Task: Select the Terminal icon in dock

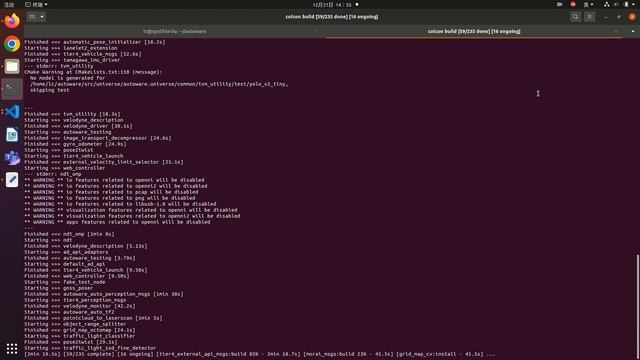Action: [12, 89]
